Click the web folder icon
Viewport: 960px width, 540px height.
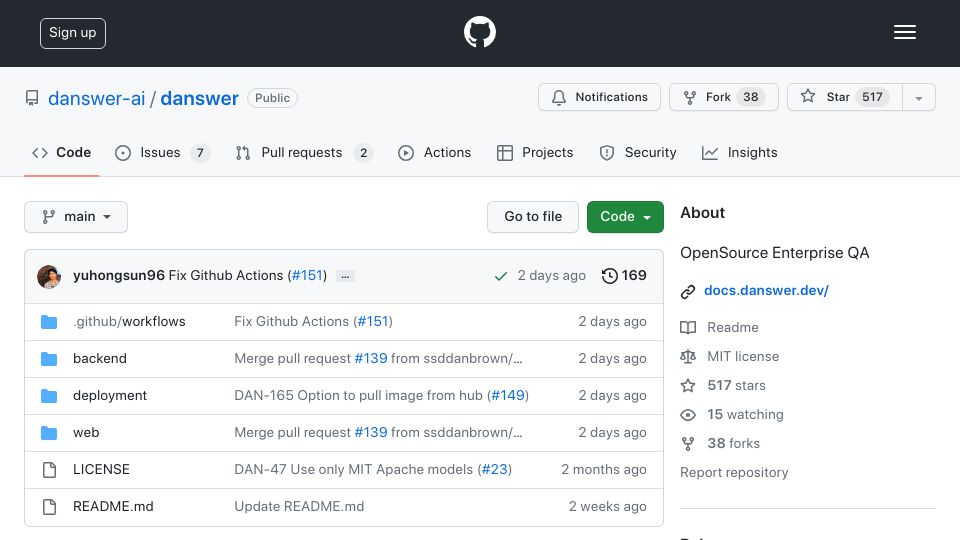point(49,433)
